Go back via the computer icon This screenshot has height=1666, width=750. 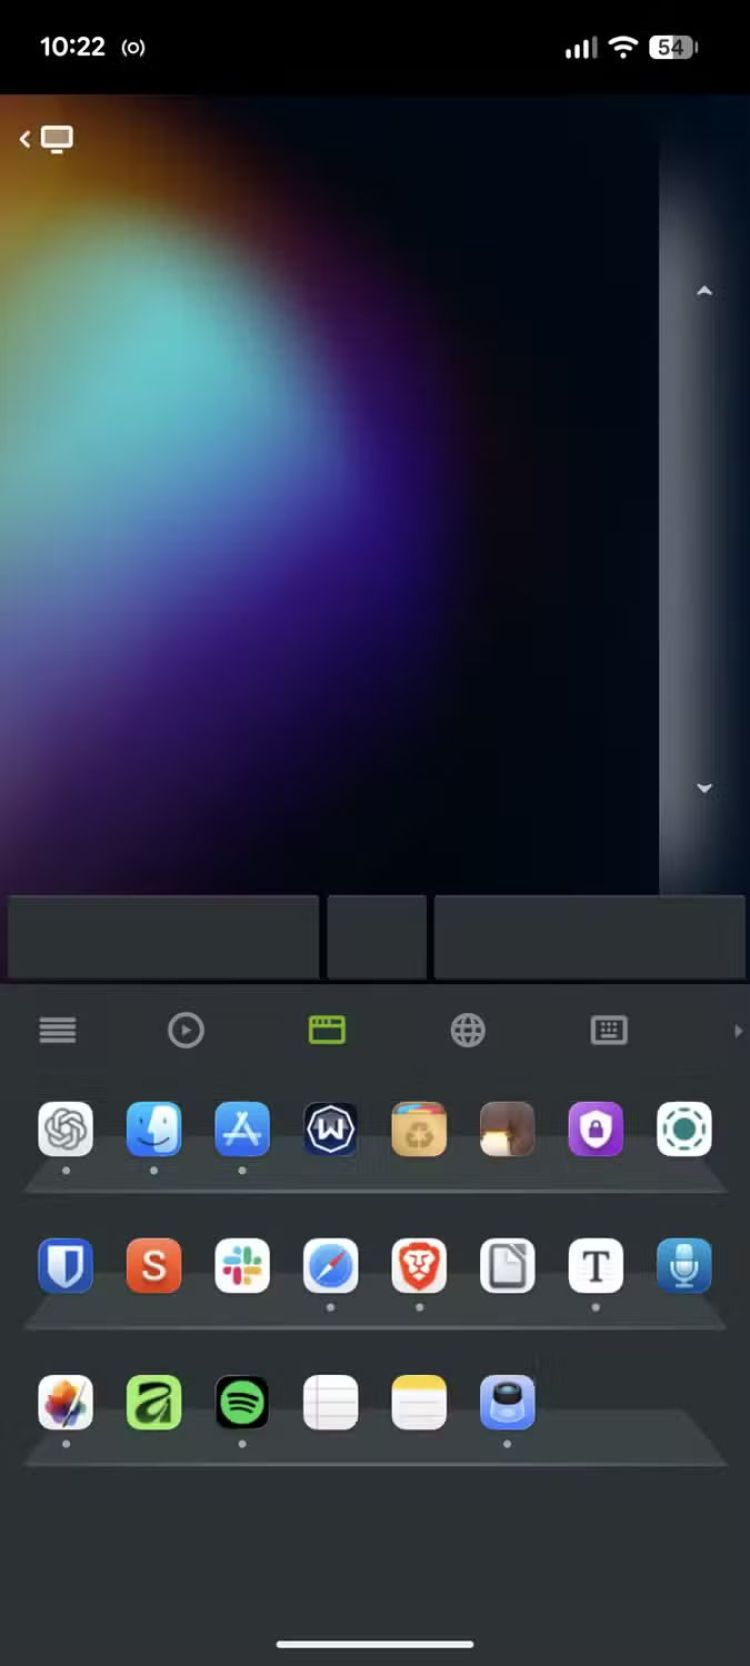pyautogui.click(x=47, y=139)
